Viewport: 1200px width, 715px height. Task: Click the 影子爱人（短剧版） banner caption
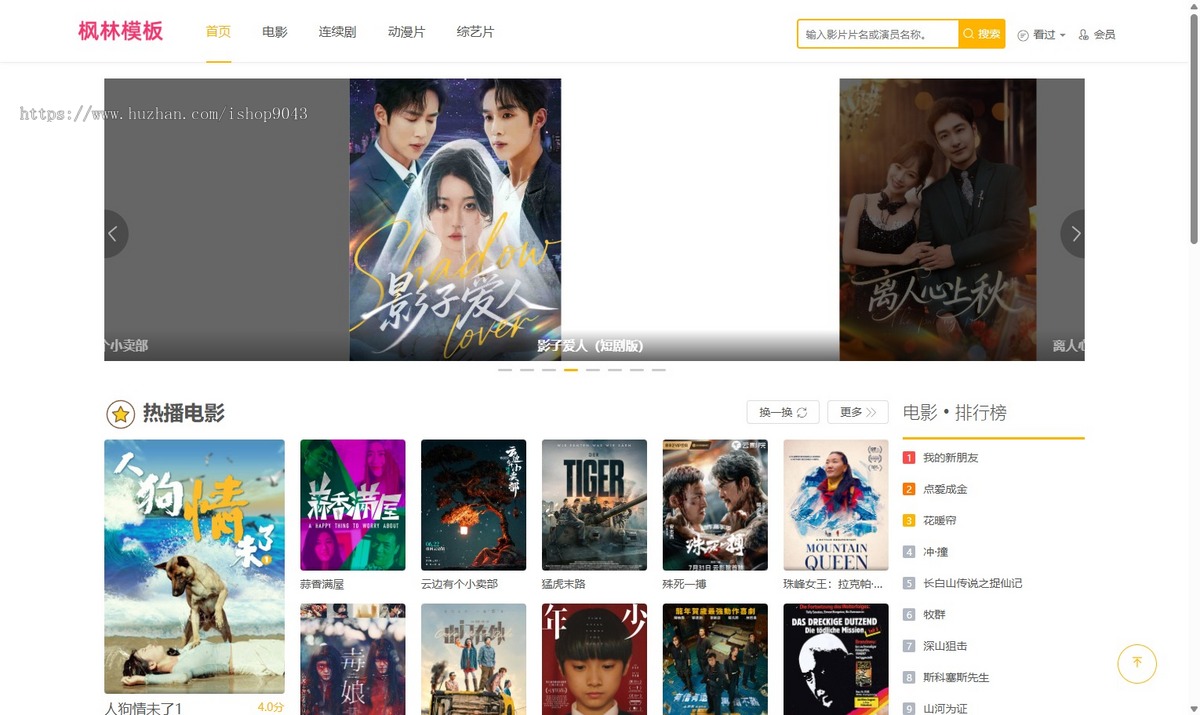(x=590, y=346)
